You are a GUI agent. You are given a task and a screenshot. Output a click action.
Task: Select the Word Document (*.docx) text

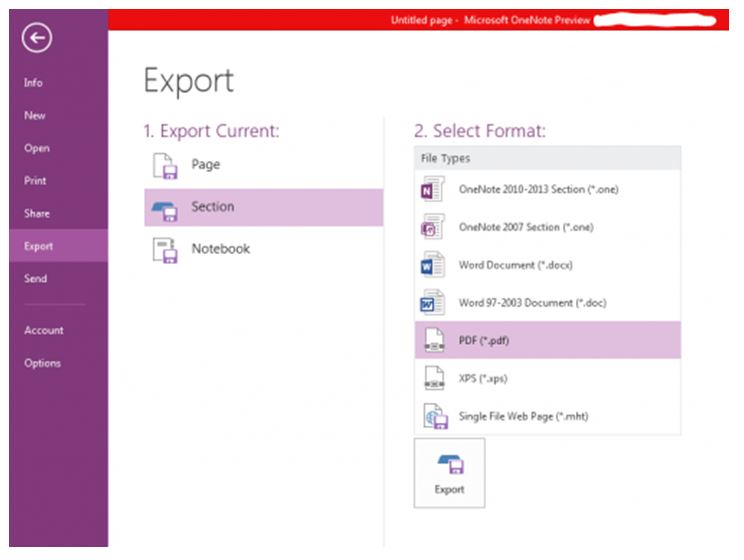coord(516,265)
